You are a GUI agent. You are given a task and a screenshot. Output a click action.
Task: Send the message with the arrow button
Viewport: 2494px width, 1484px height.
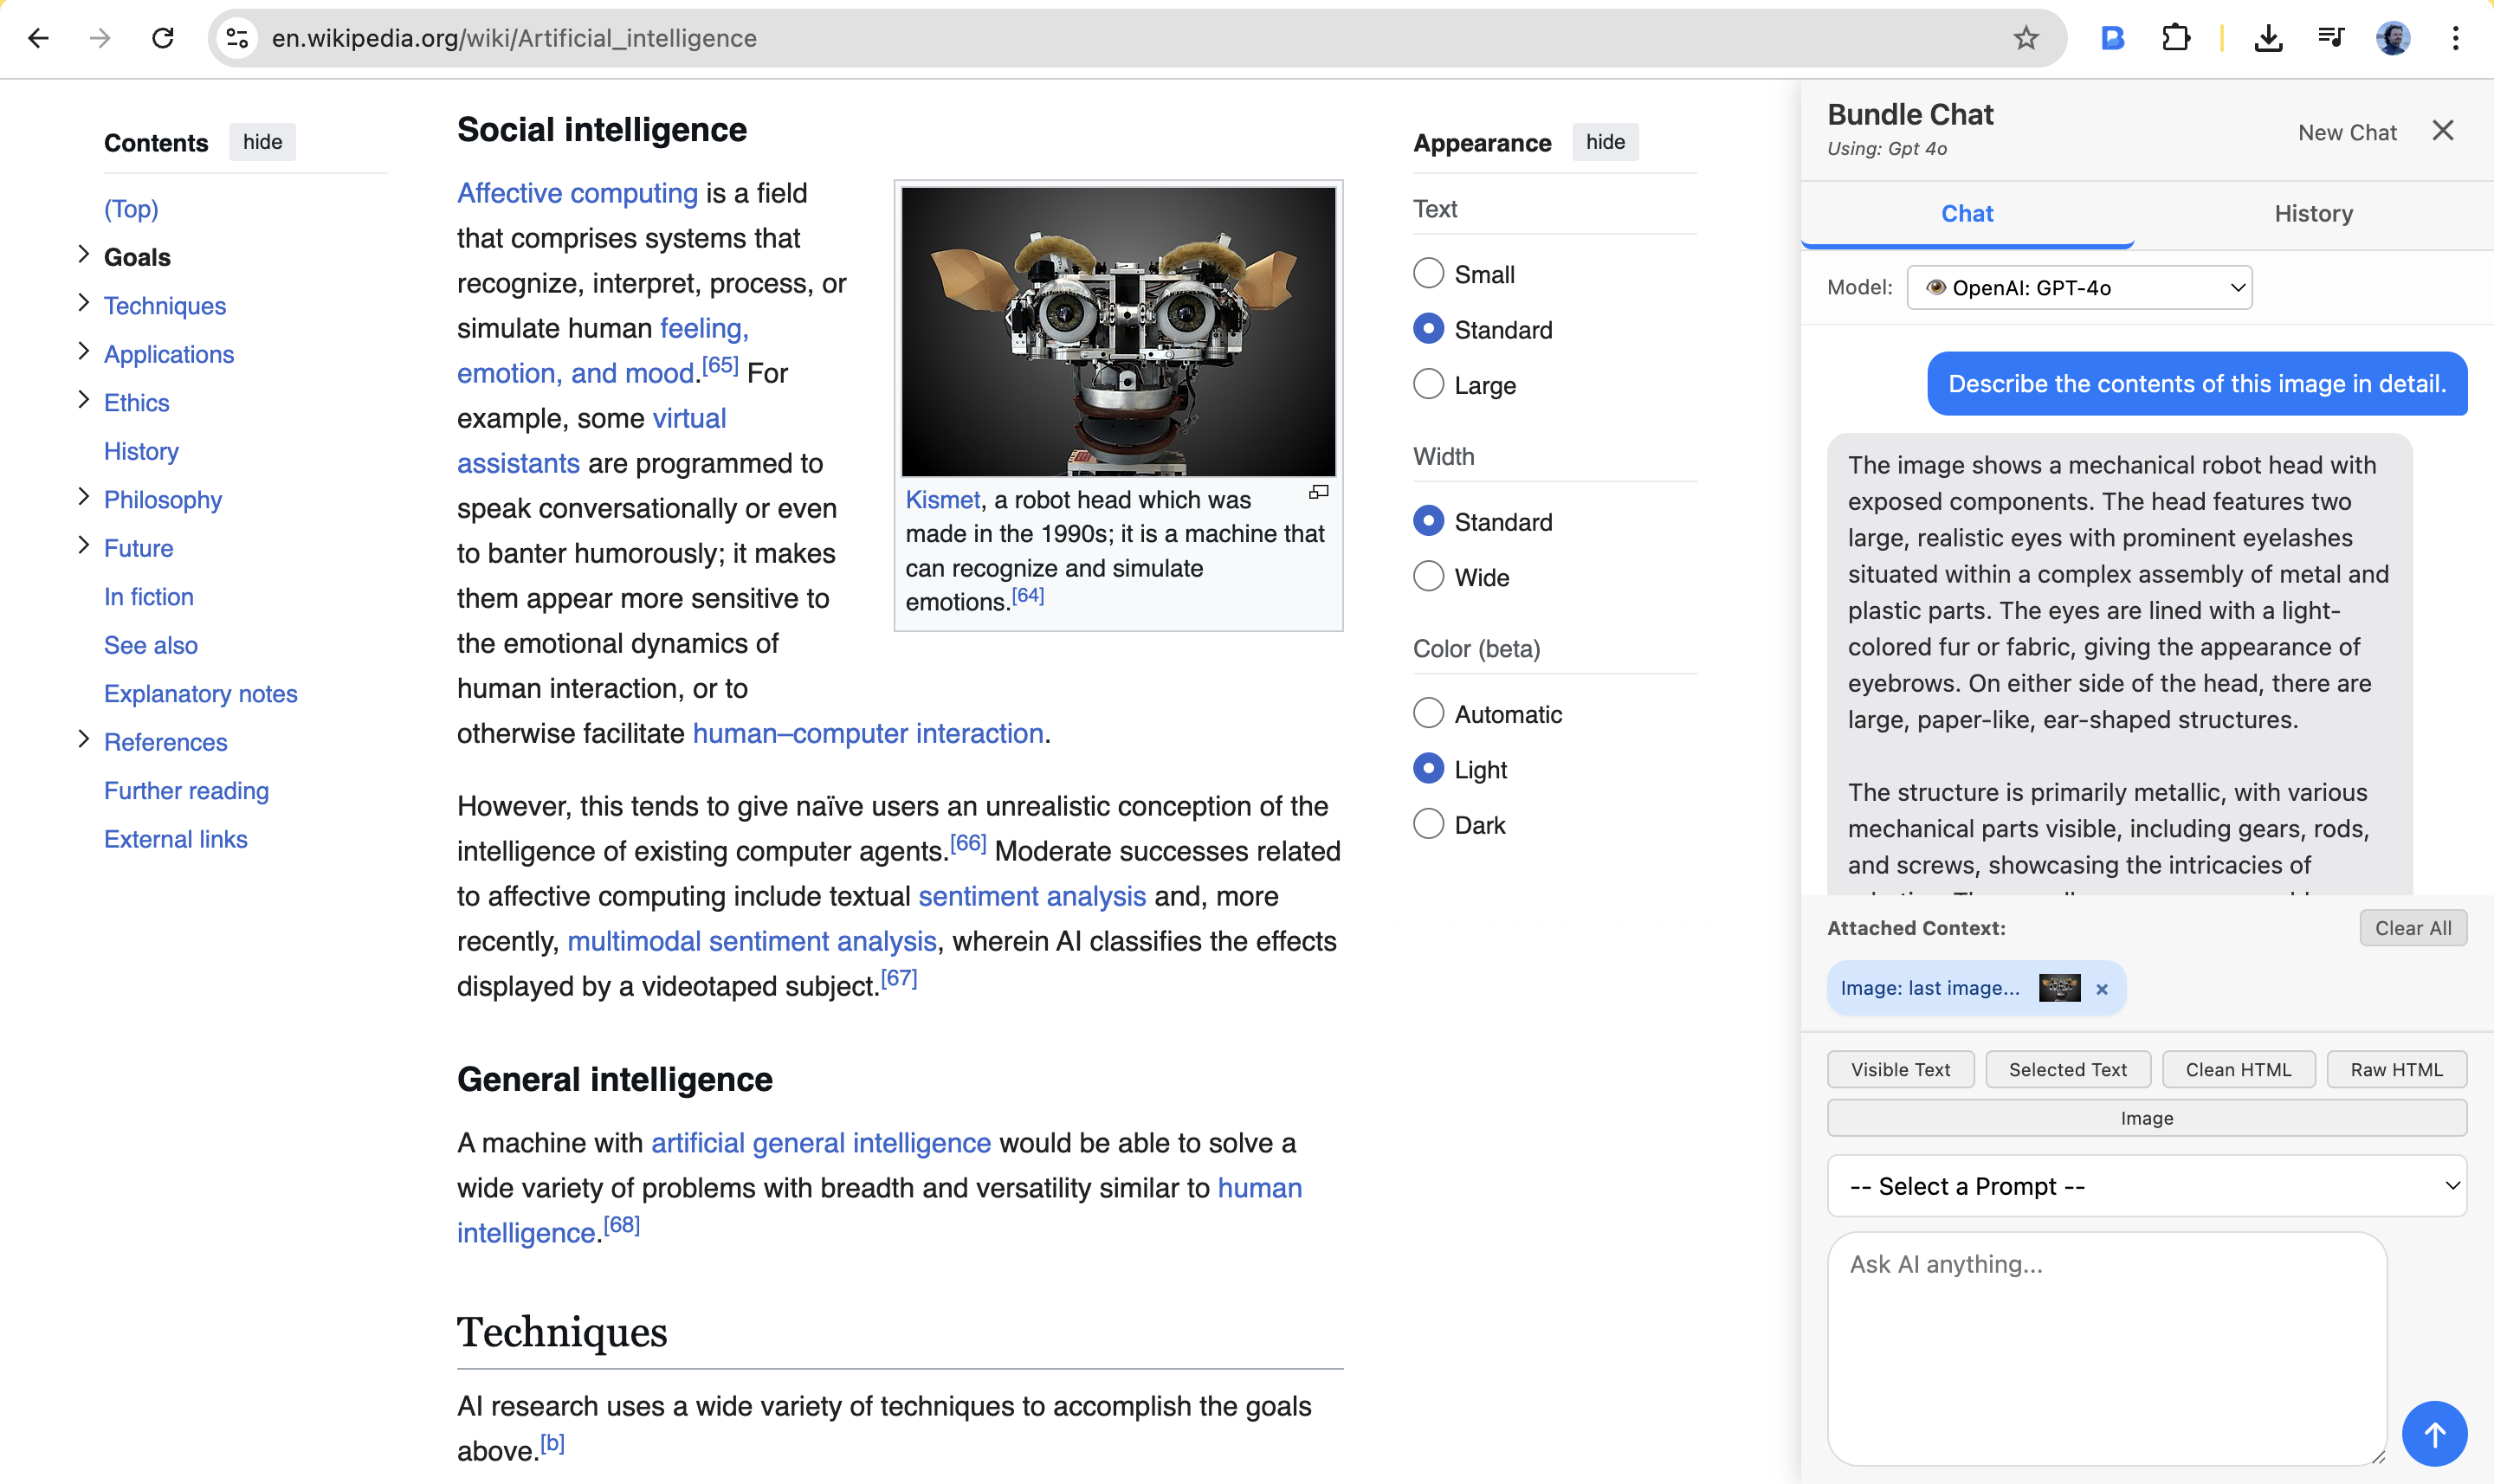tap(2434, 1434)
